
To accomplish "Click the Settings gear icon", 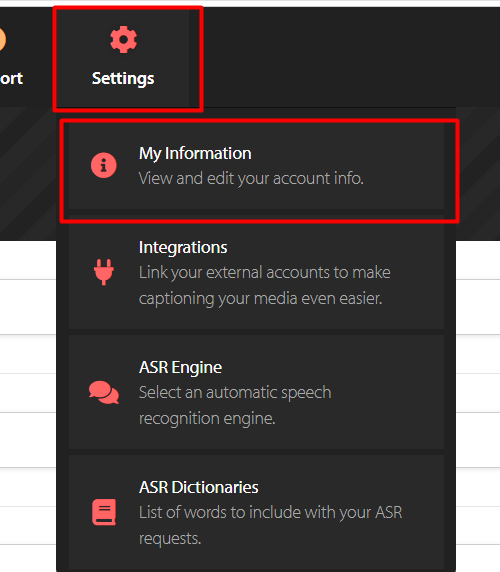I will [123, 39].
